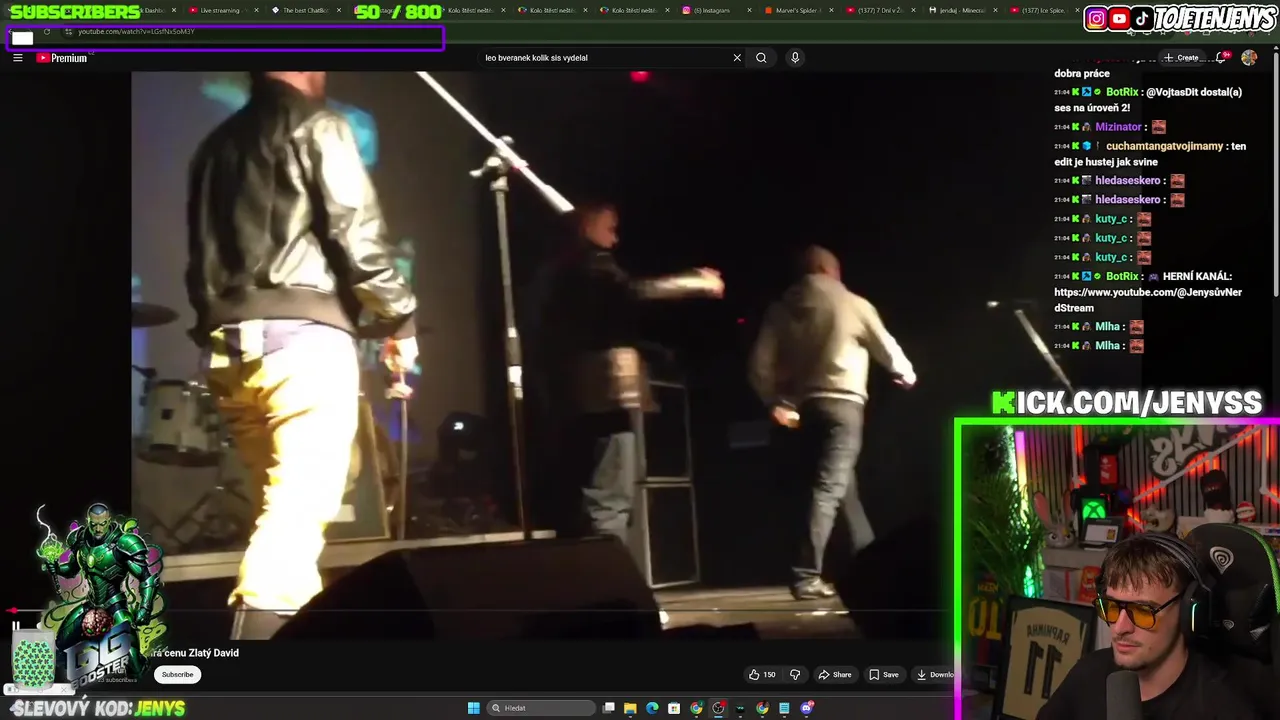Open Discord from the taskbar
Image resolution: width=1280 pixels, height=720 pixels.
(x=807, y=708)
